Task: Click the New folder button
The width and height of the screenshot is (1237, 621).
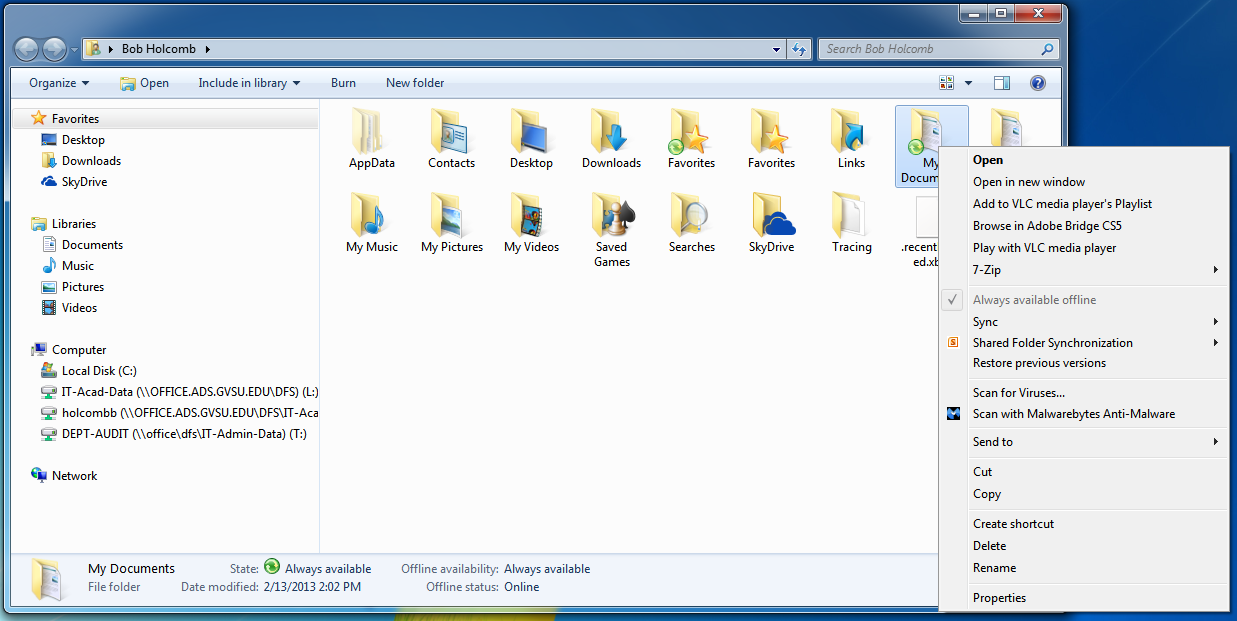Action: tap(415, 83)
